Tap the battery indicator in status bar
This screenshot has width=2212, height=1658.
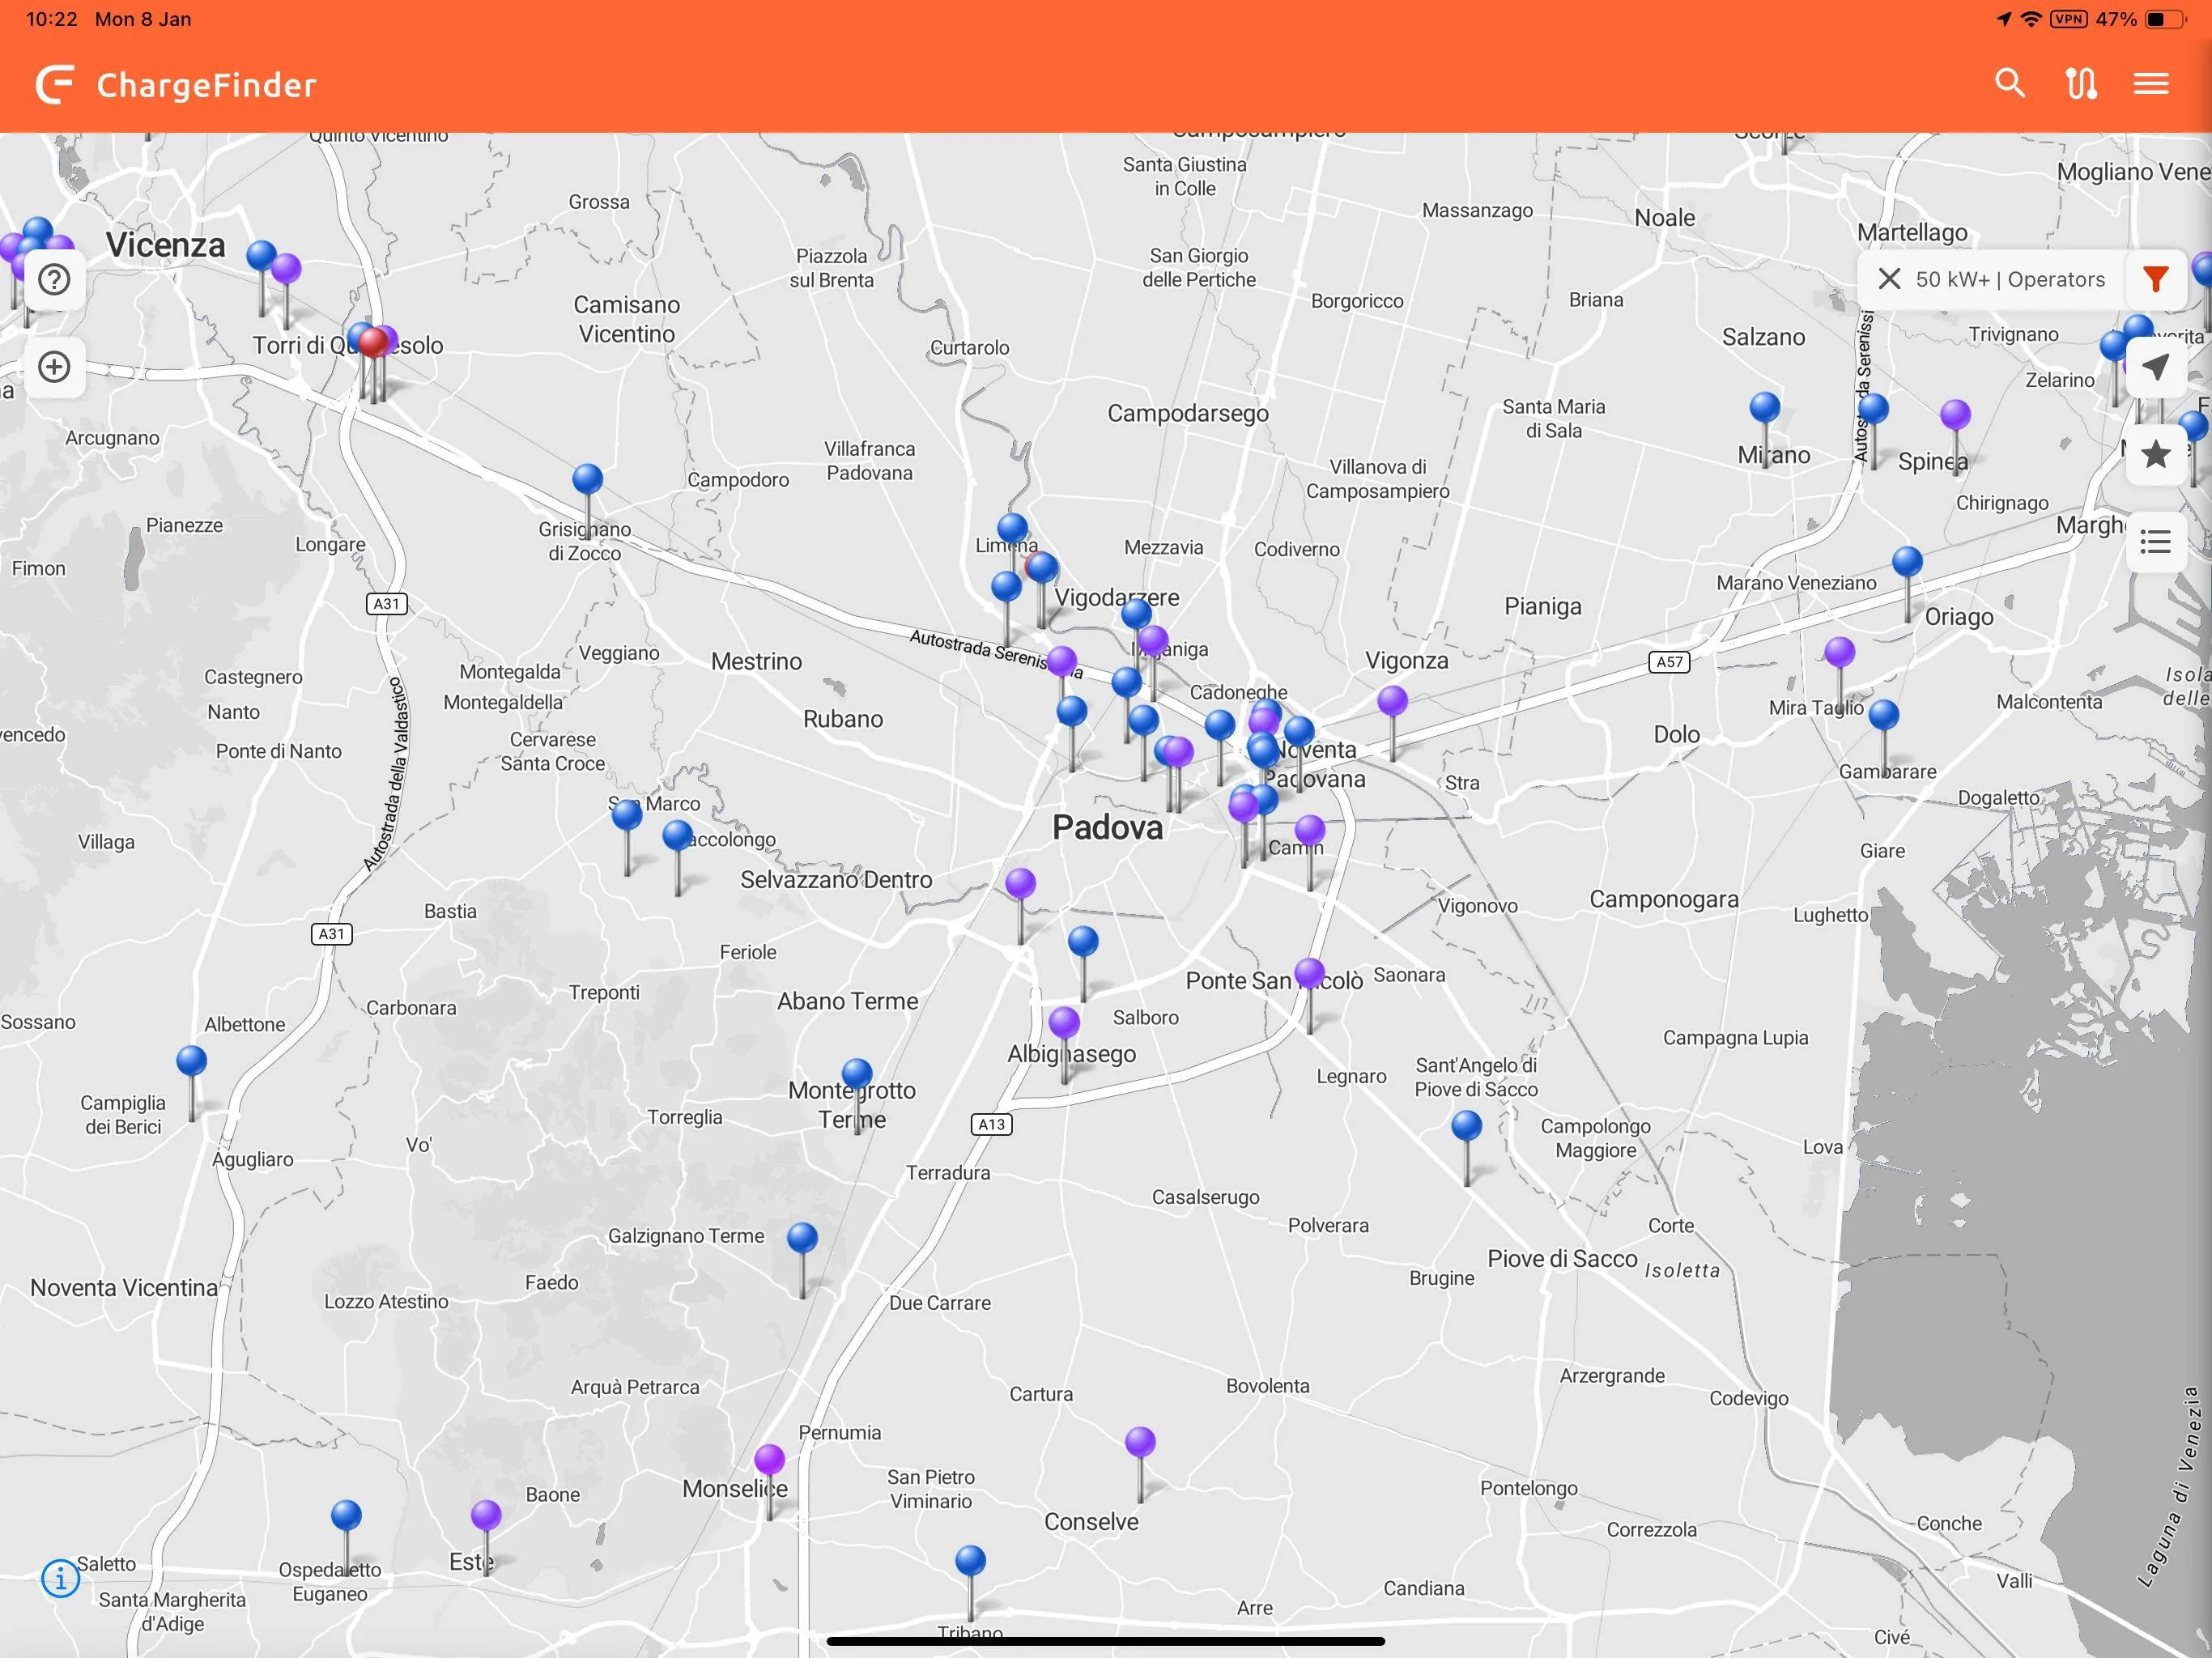click(2165, 19)
